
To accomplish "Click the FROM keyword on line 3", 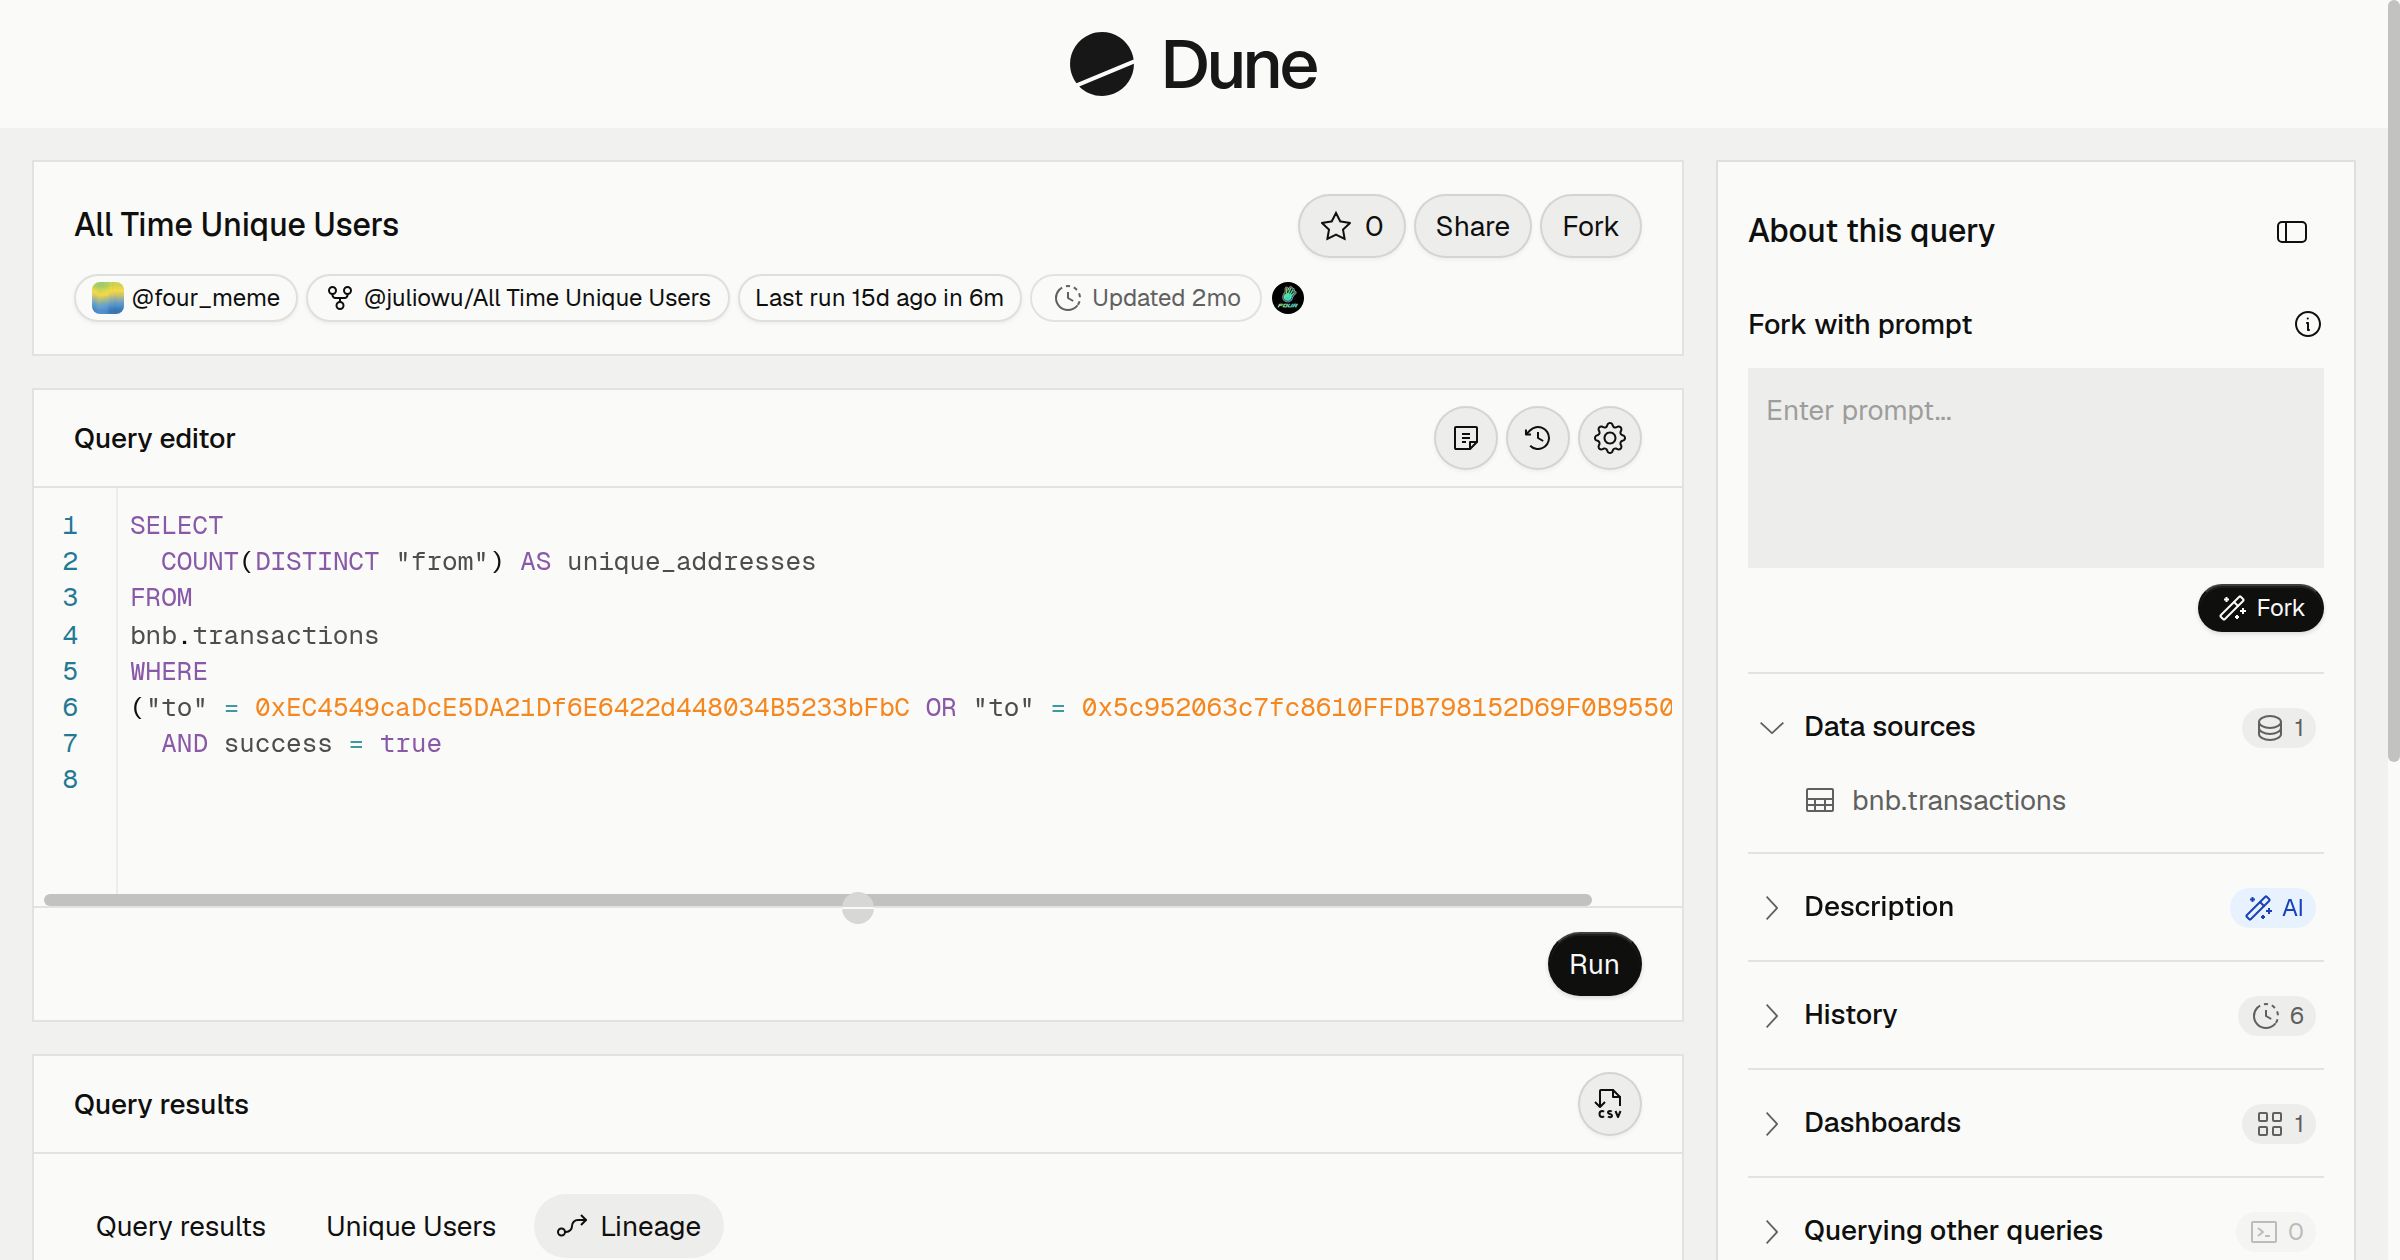I will (161, 598).
